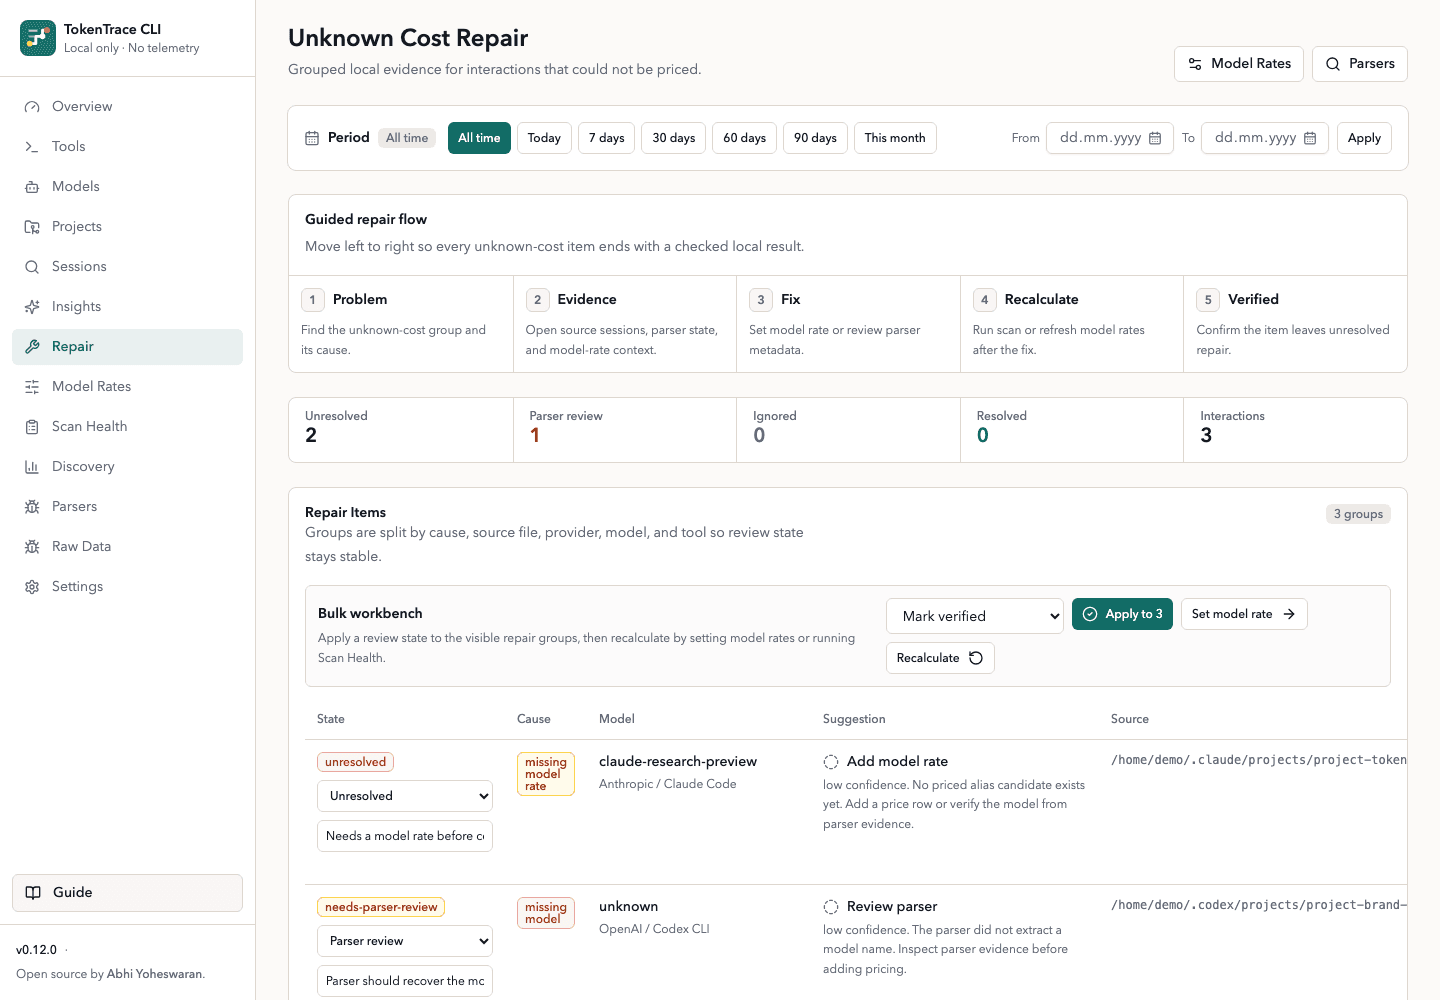
Task: Select the All time period filter
Action: pos(479,138)
